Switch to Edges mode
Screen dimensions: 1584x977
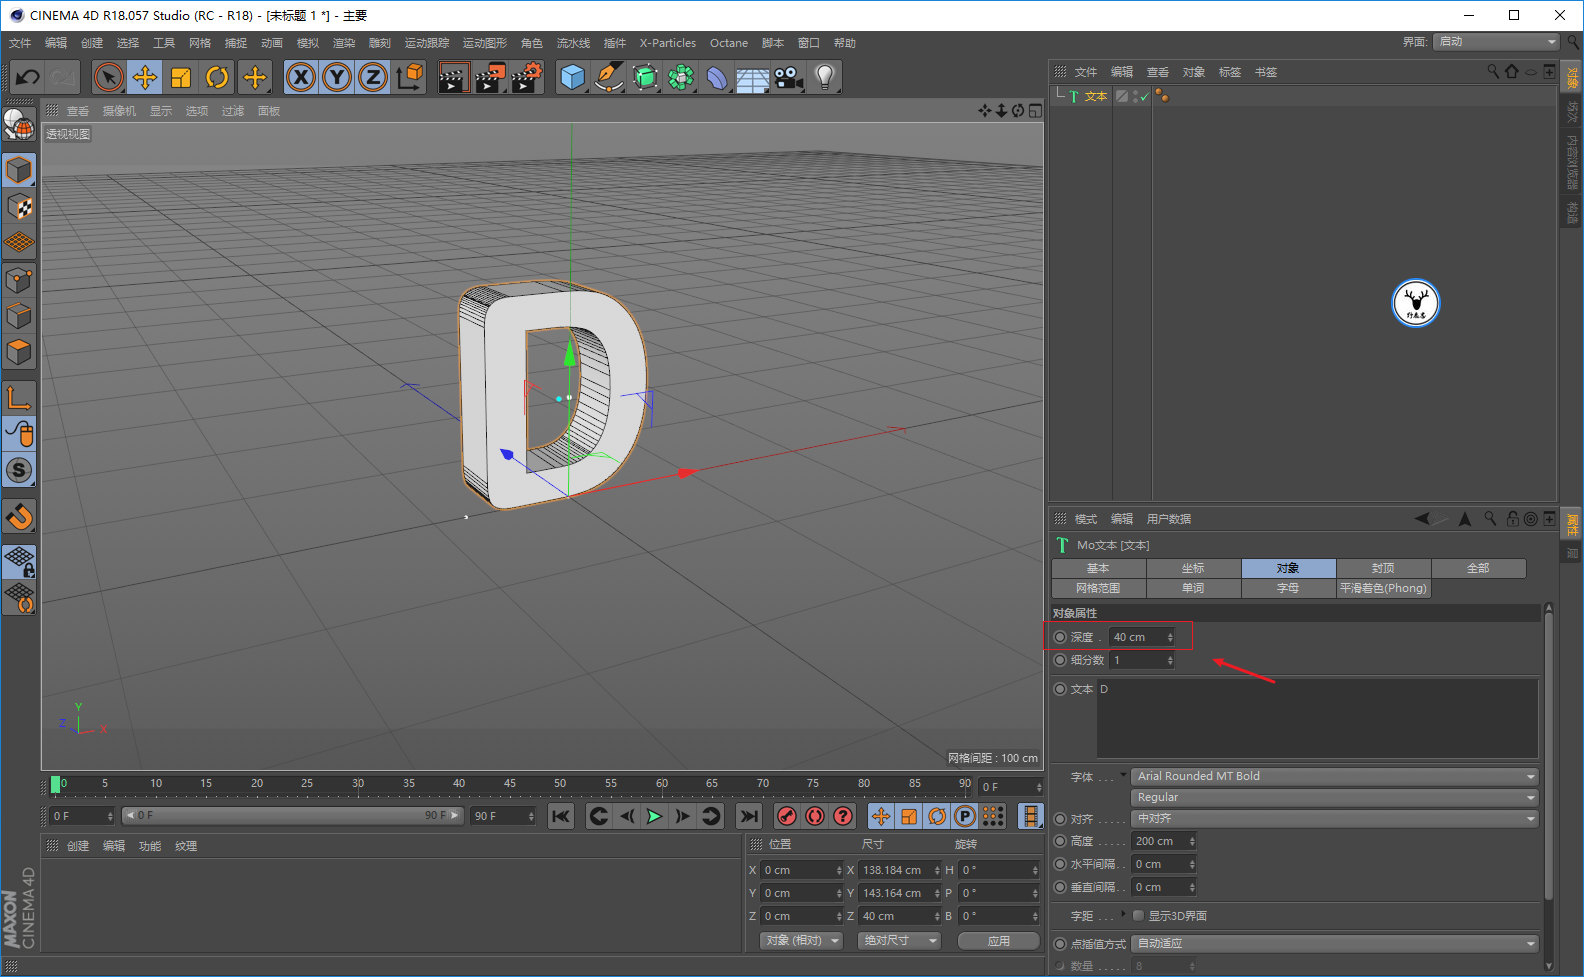19,316
